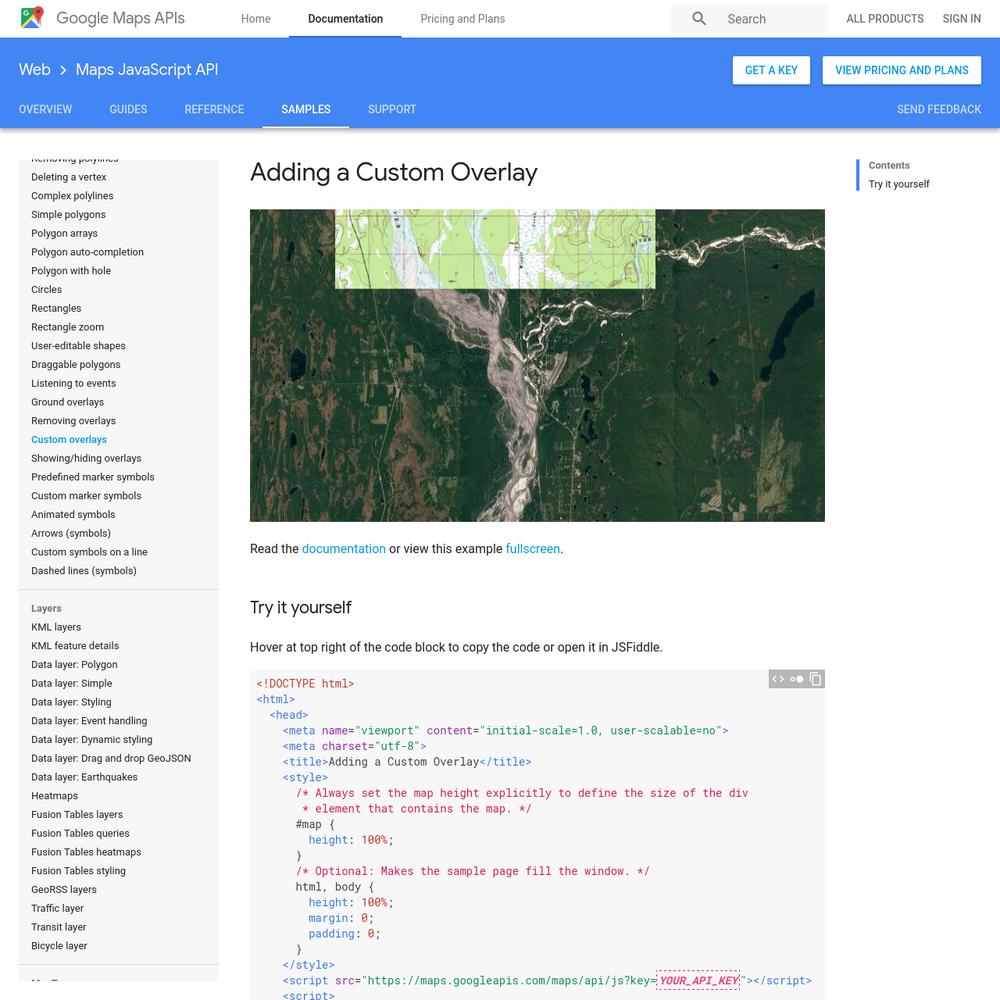Screen dimensions: 1000x1000
Task: Open the Heatmaps sample
Action: [x=54, y=795]
